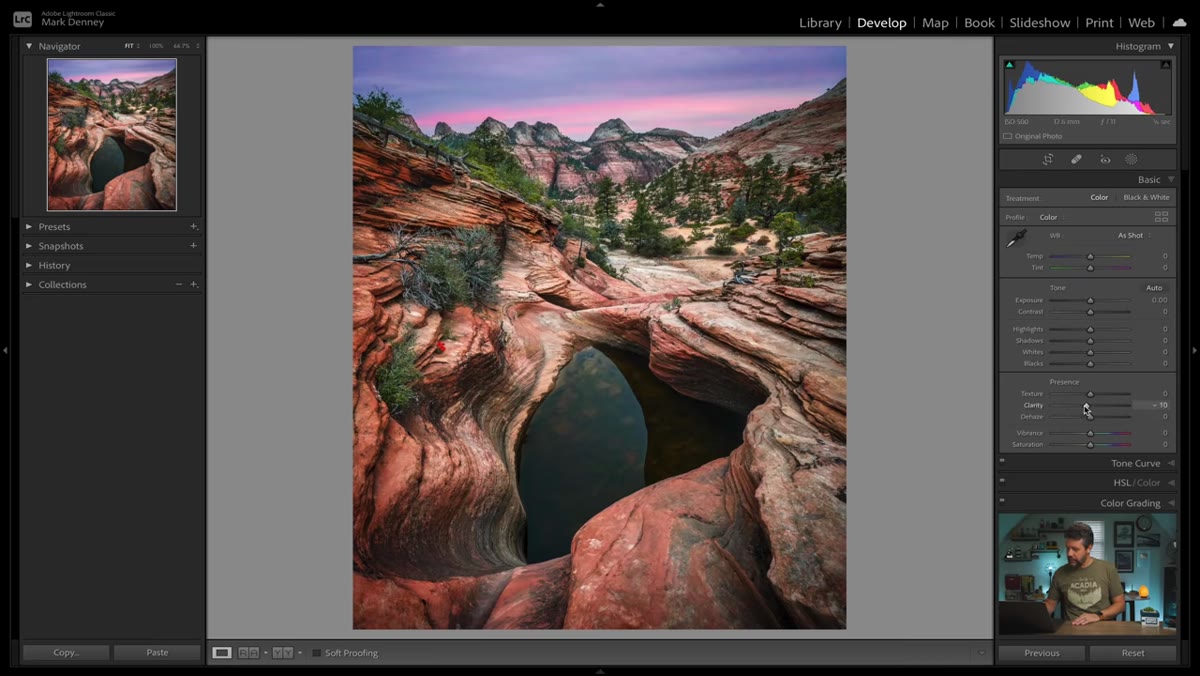Screen dimensions: 1200x676
Task: Select Before/After YY view icon
Action: pyautogui.click(x=283, y=653)
